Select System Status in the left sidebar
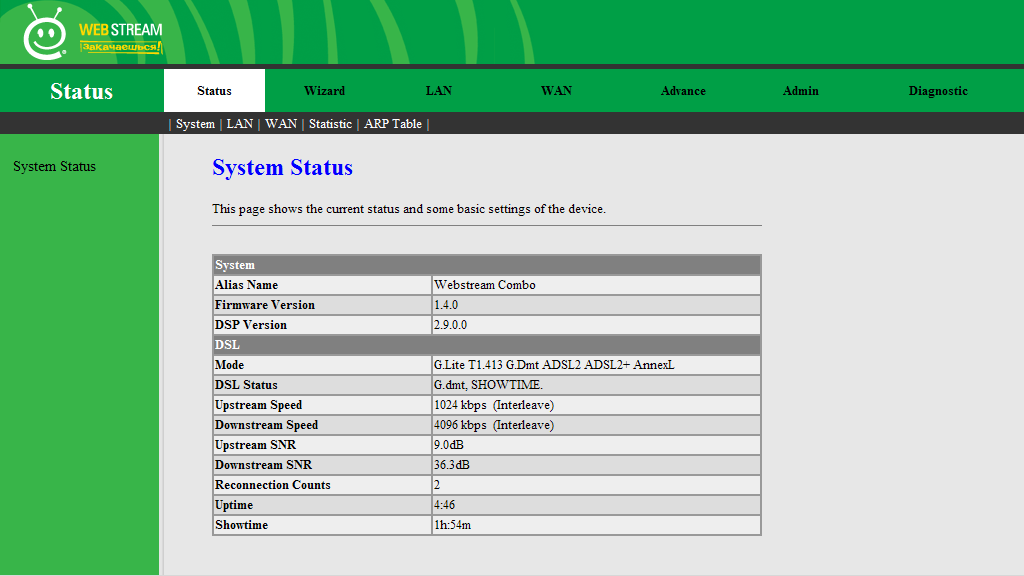Screen dimensions: 1024x576 55,167
